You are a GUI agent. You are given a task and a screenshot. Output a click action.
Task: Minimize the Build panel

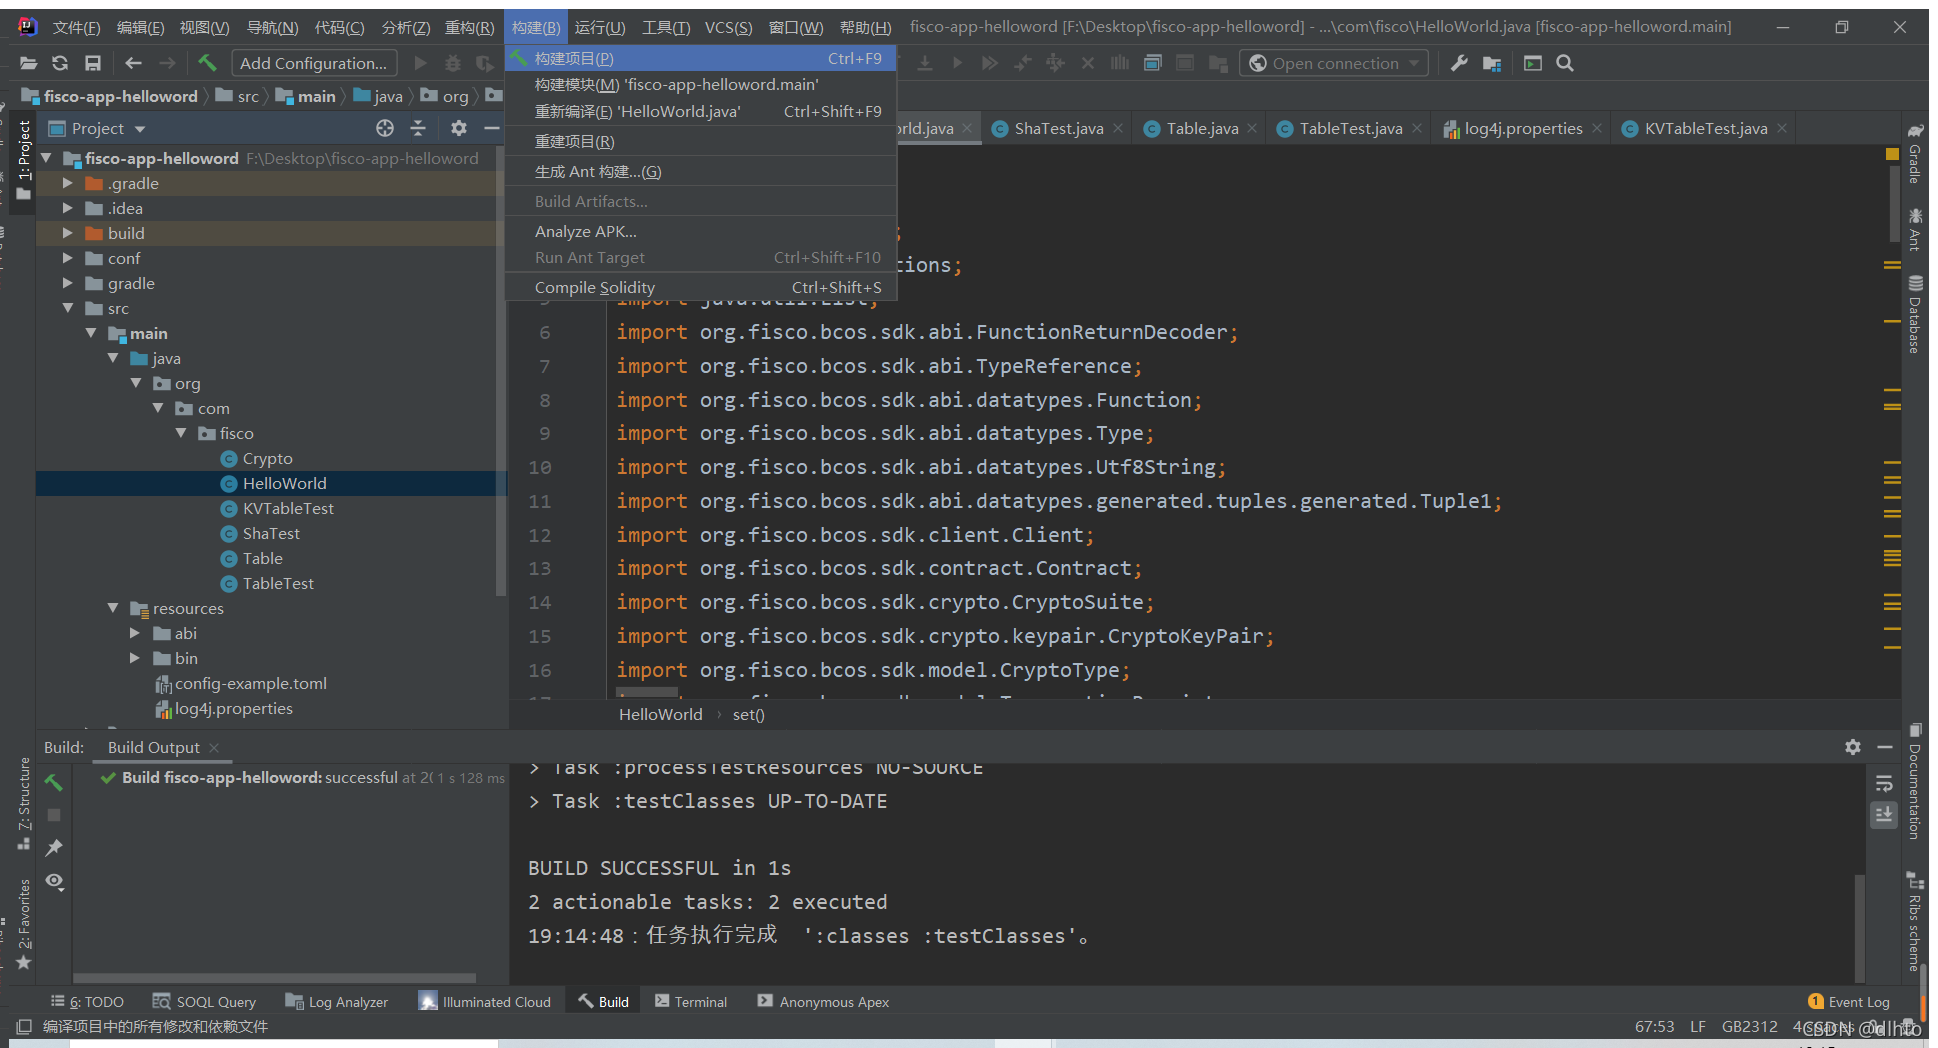pyautogui.click(x=1885, y=747)
